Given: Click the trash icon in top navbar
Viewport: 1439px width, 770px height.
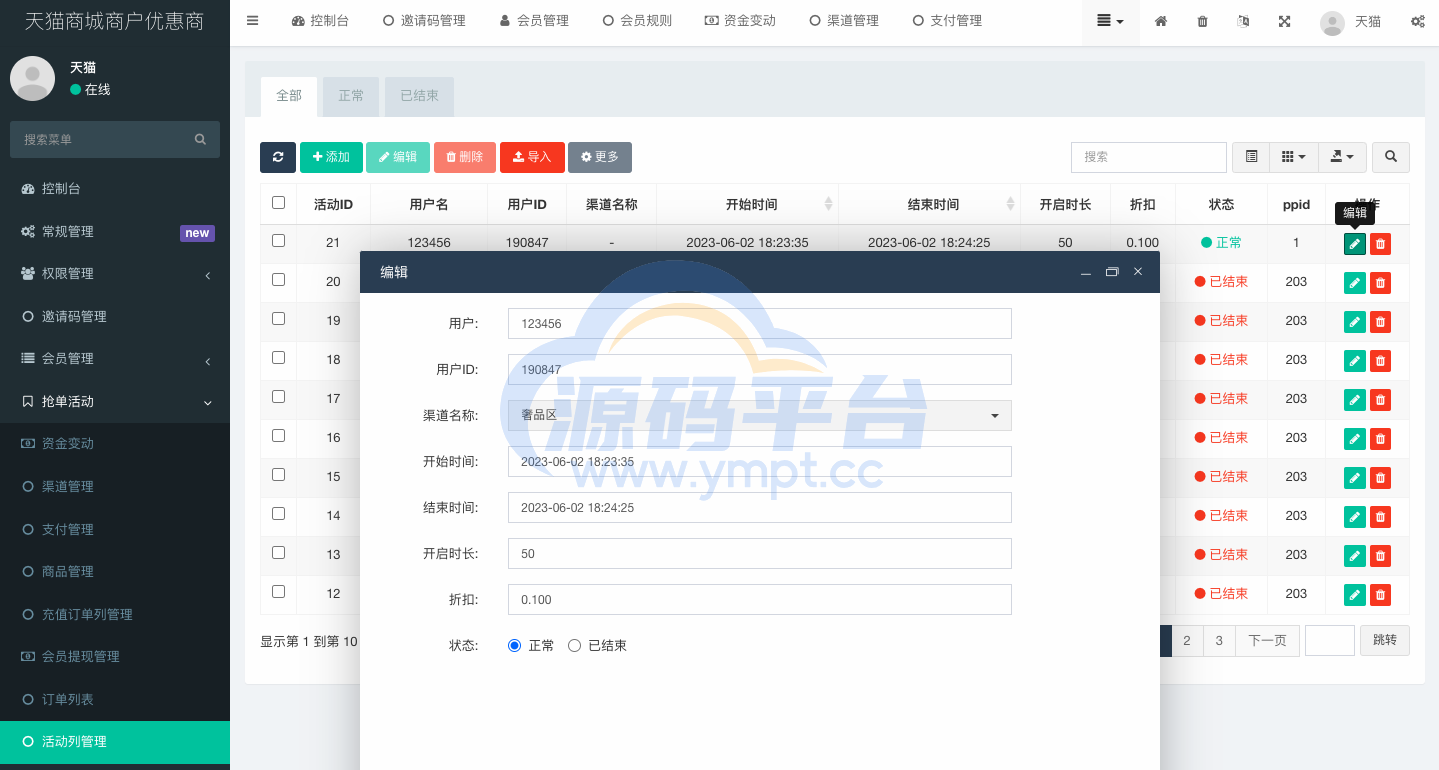Looking at the screenshot, I should pos(1202,21).
